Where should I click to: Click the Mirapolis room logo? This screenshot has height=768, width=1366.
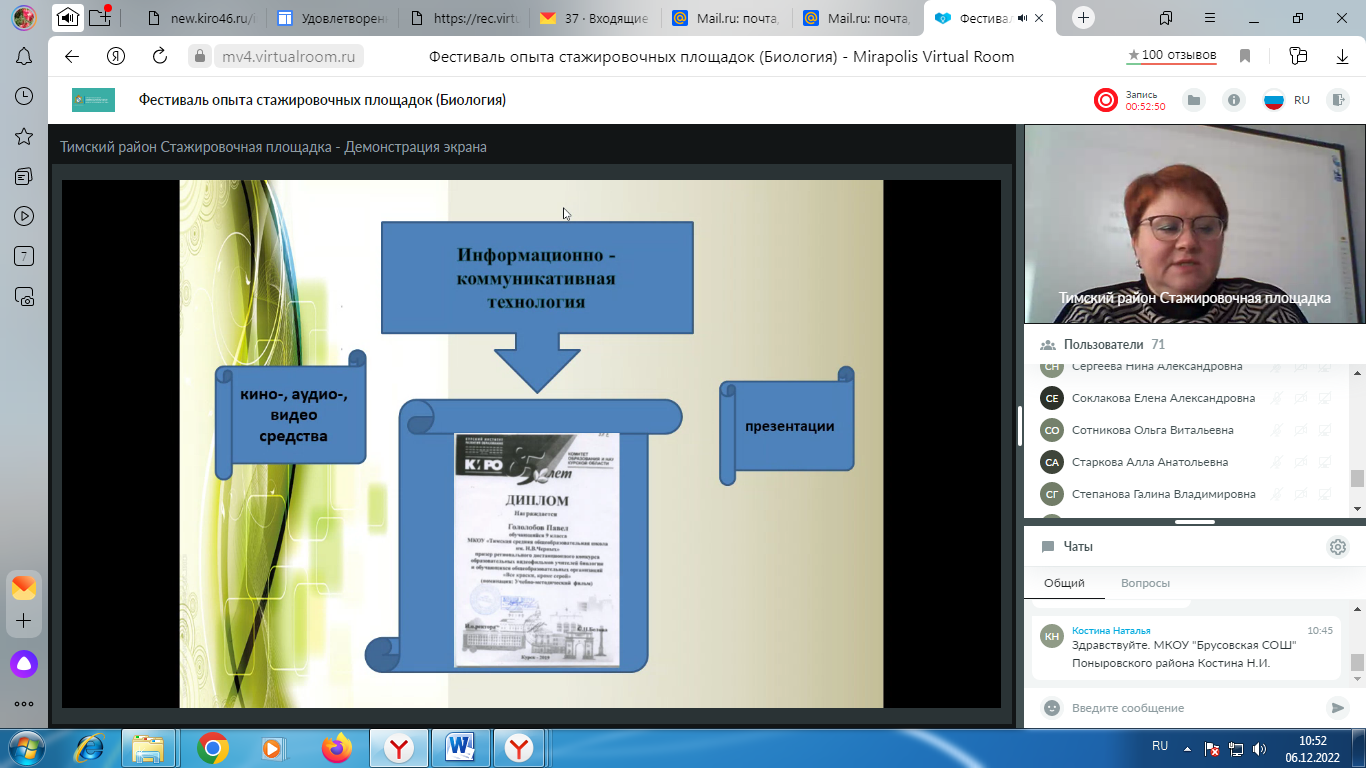point(93,100)
